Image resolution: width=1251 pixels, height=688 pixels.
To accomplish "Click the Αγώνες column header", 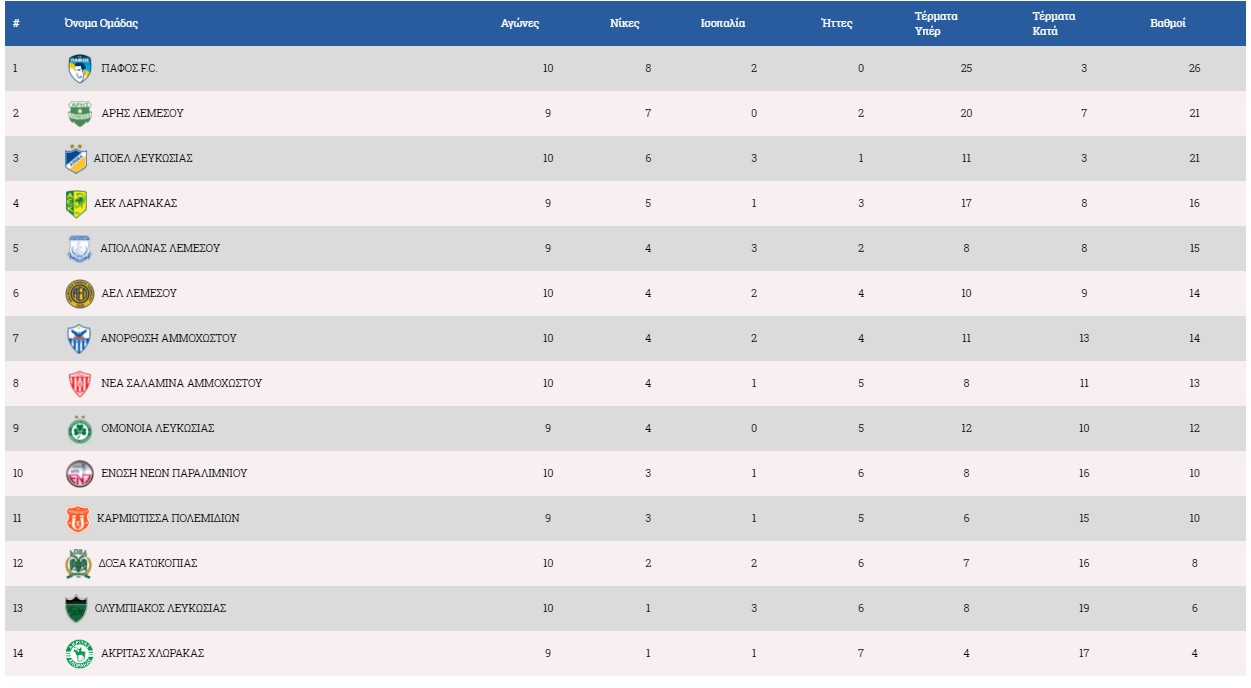I will tap(520, 23).
